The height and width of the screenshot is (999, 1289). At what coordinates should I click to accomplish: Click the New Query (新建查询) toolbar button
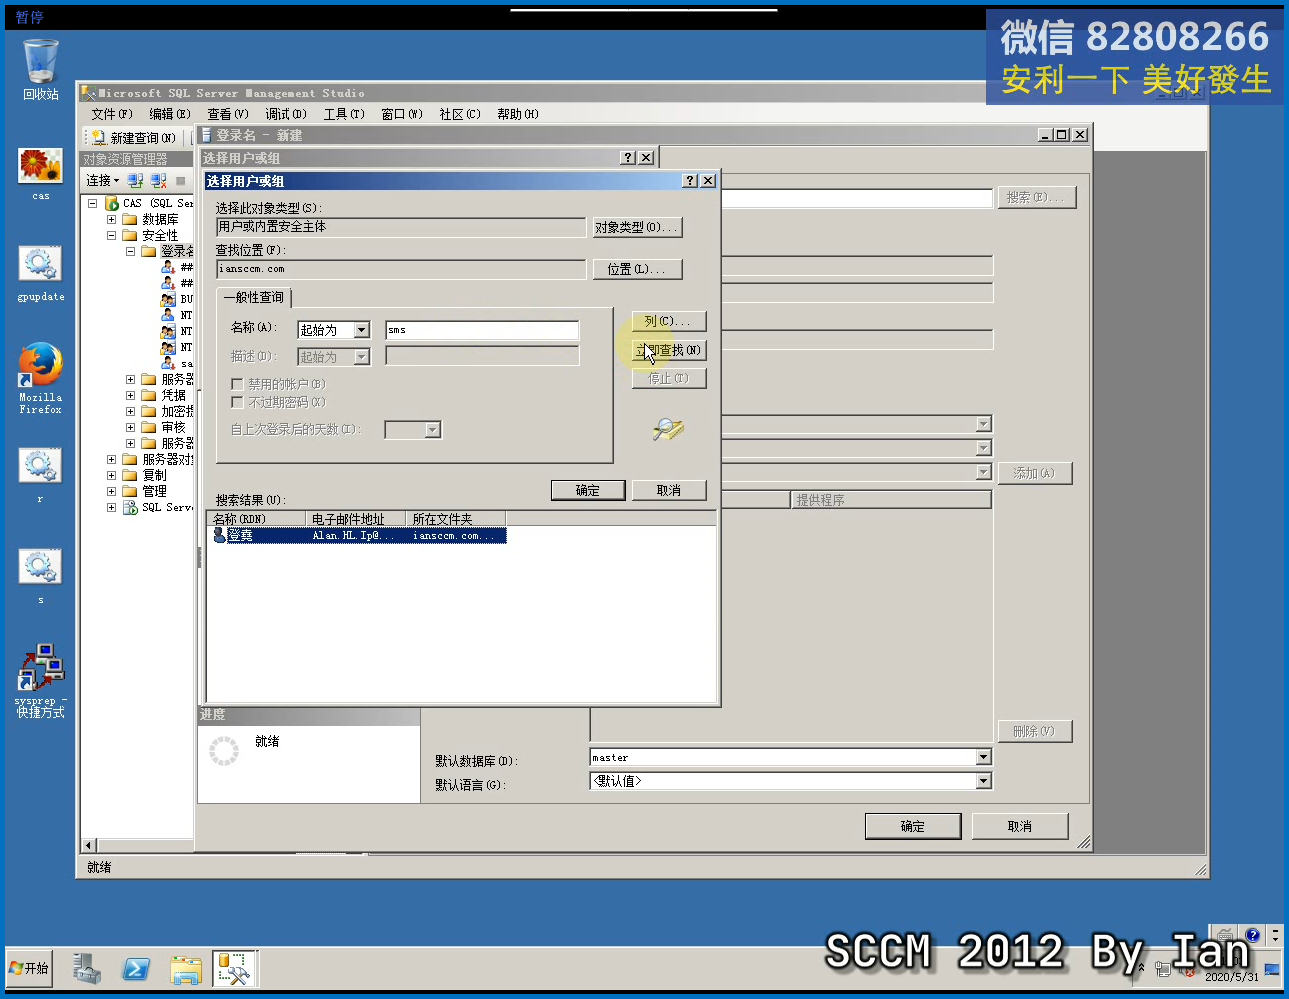(134, 138)
